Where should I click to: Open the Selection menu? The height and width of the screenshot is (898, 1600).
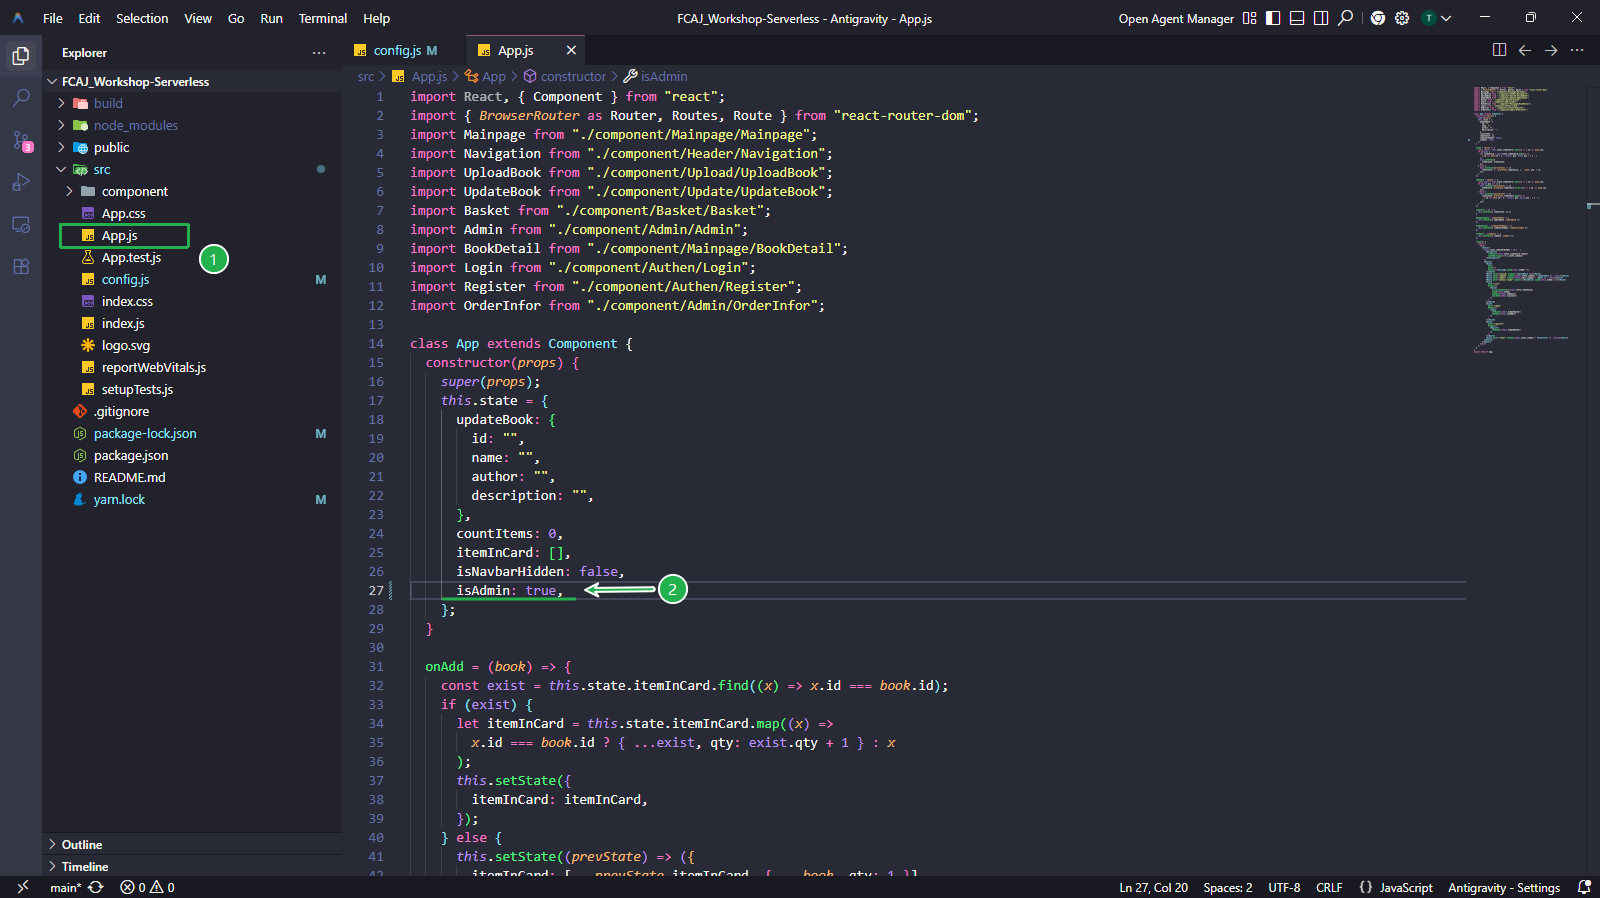pyautogui.click(x=142, y=18)
